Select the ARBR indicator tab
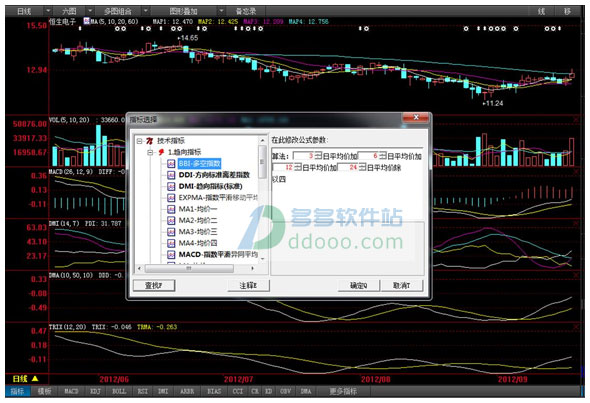This screenshot has height=403, width=590. [x=187, y=391]
